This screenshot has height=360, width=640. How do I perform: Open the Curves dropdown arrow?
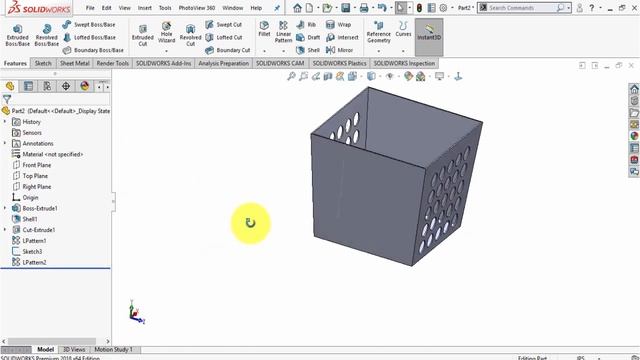click(403, 51)
